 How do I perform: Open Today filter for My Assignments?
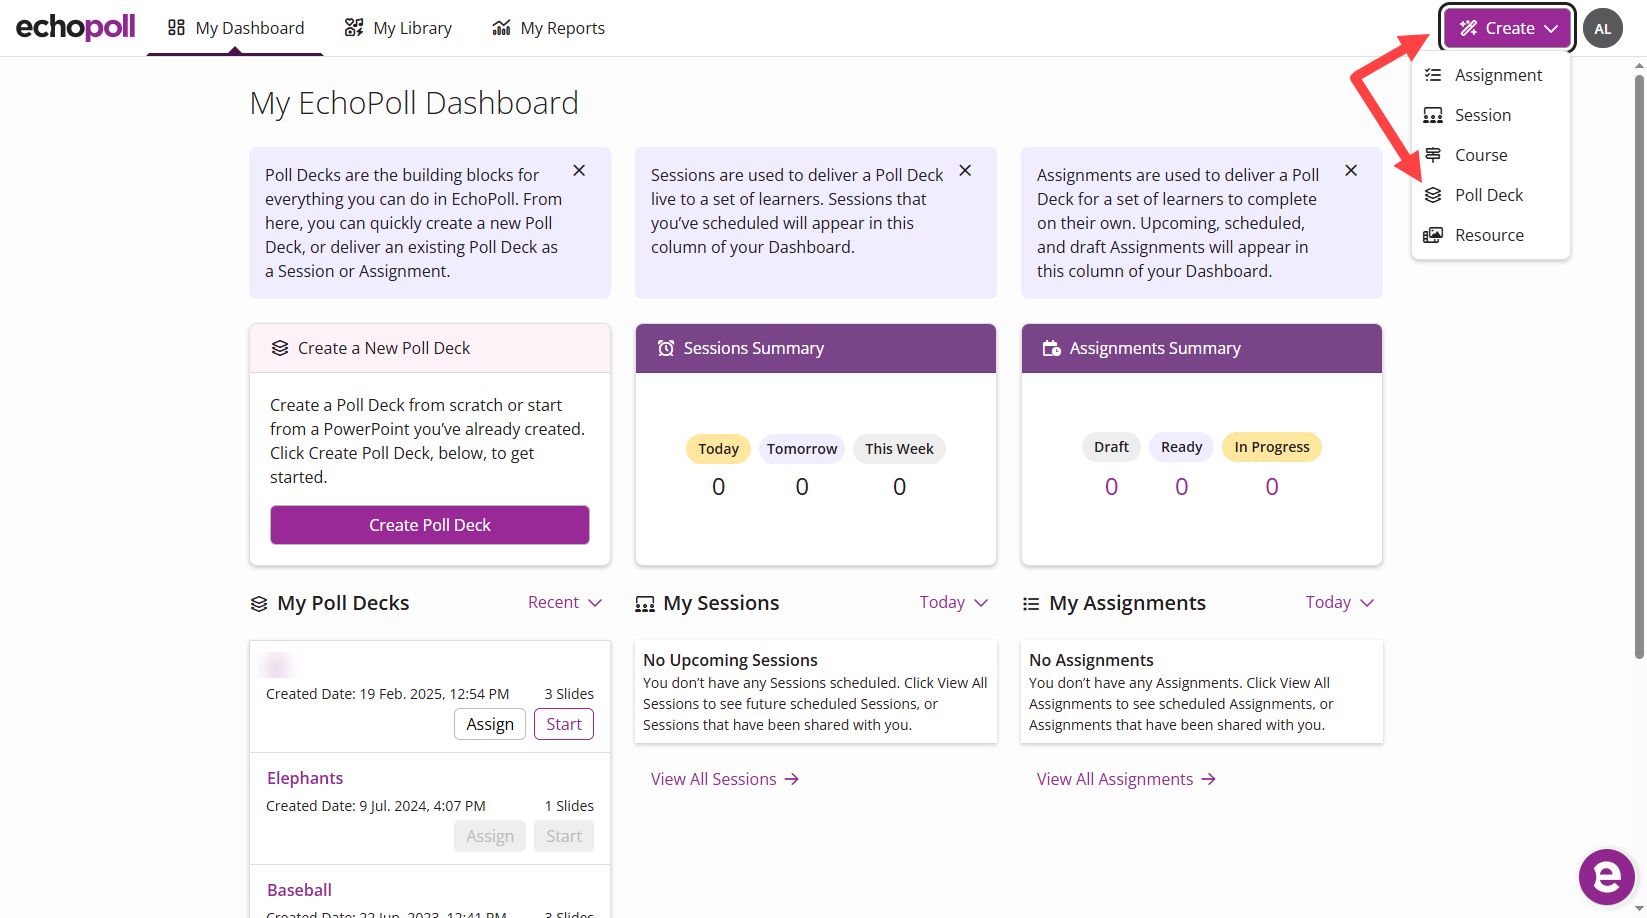tap(1340, 602)
